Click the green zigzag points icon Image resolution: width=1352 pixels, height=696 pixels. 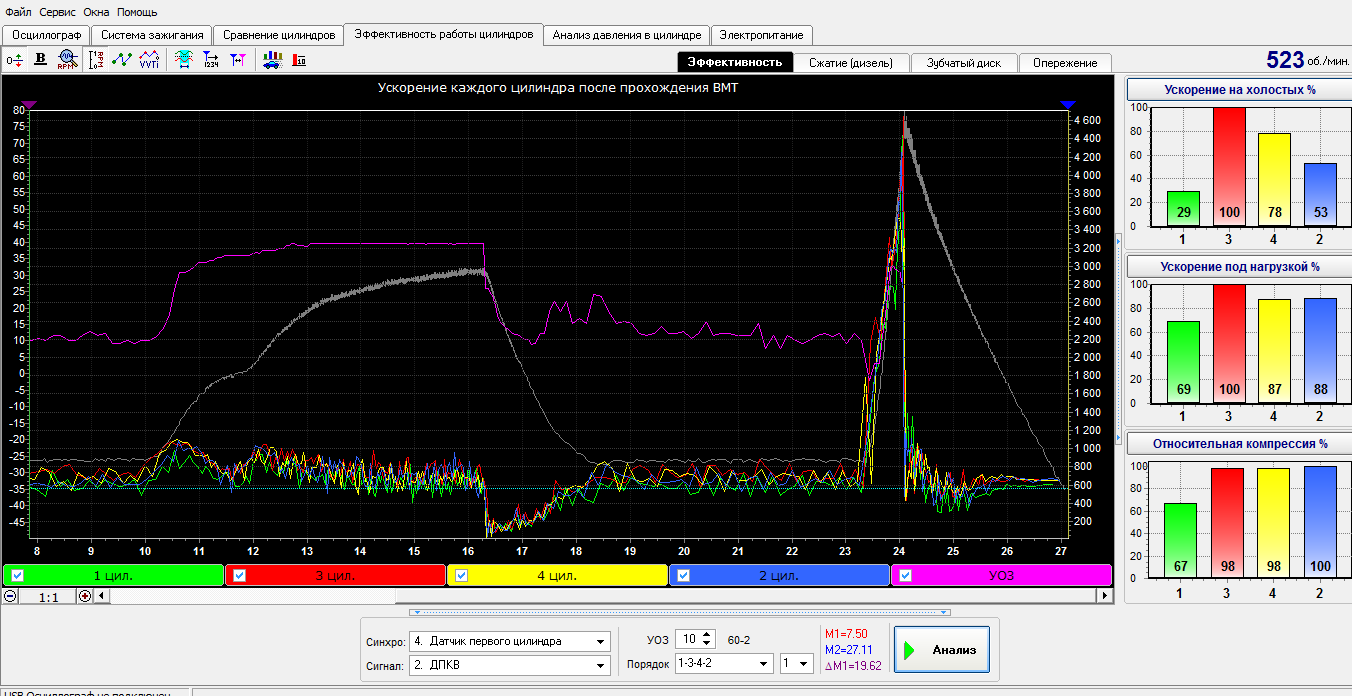(x=122, y=60)
